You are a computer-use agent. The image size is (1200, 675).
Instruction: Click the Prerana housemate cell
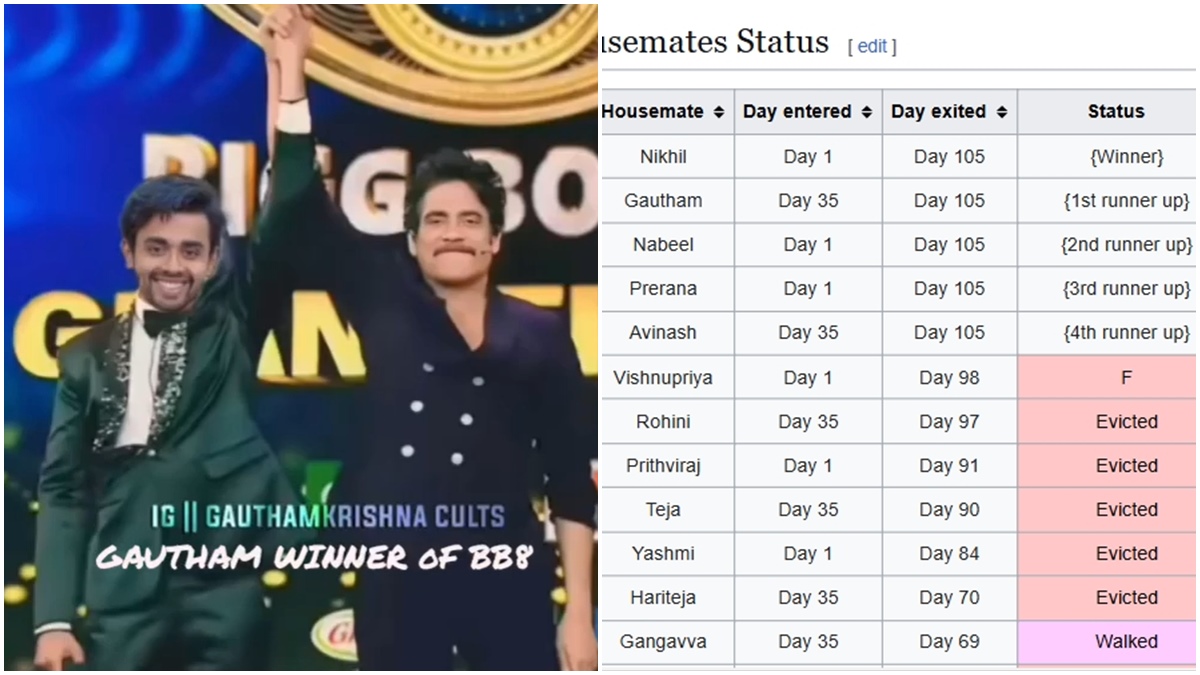pos(663,288)
